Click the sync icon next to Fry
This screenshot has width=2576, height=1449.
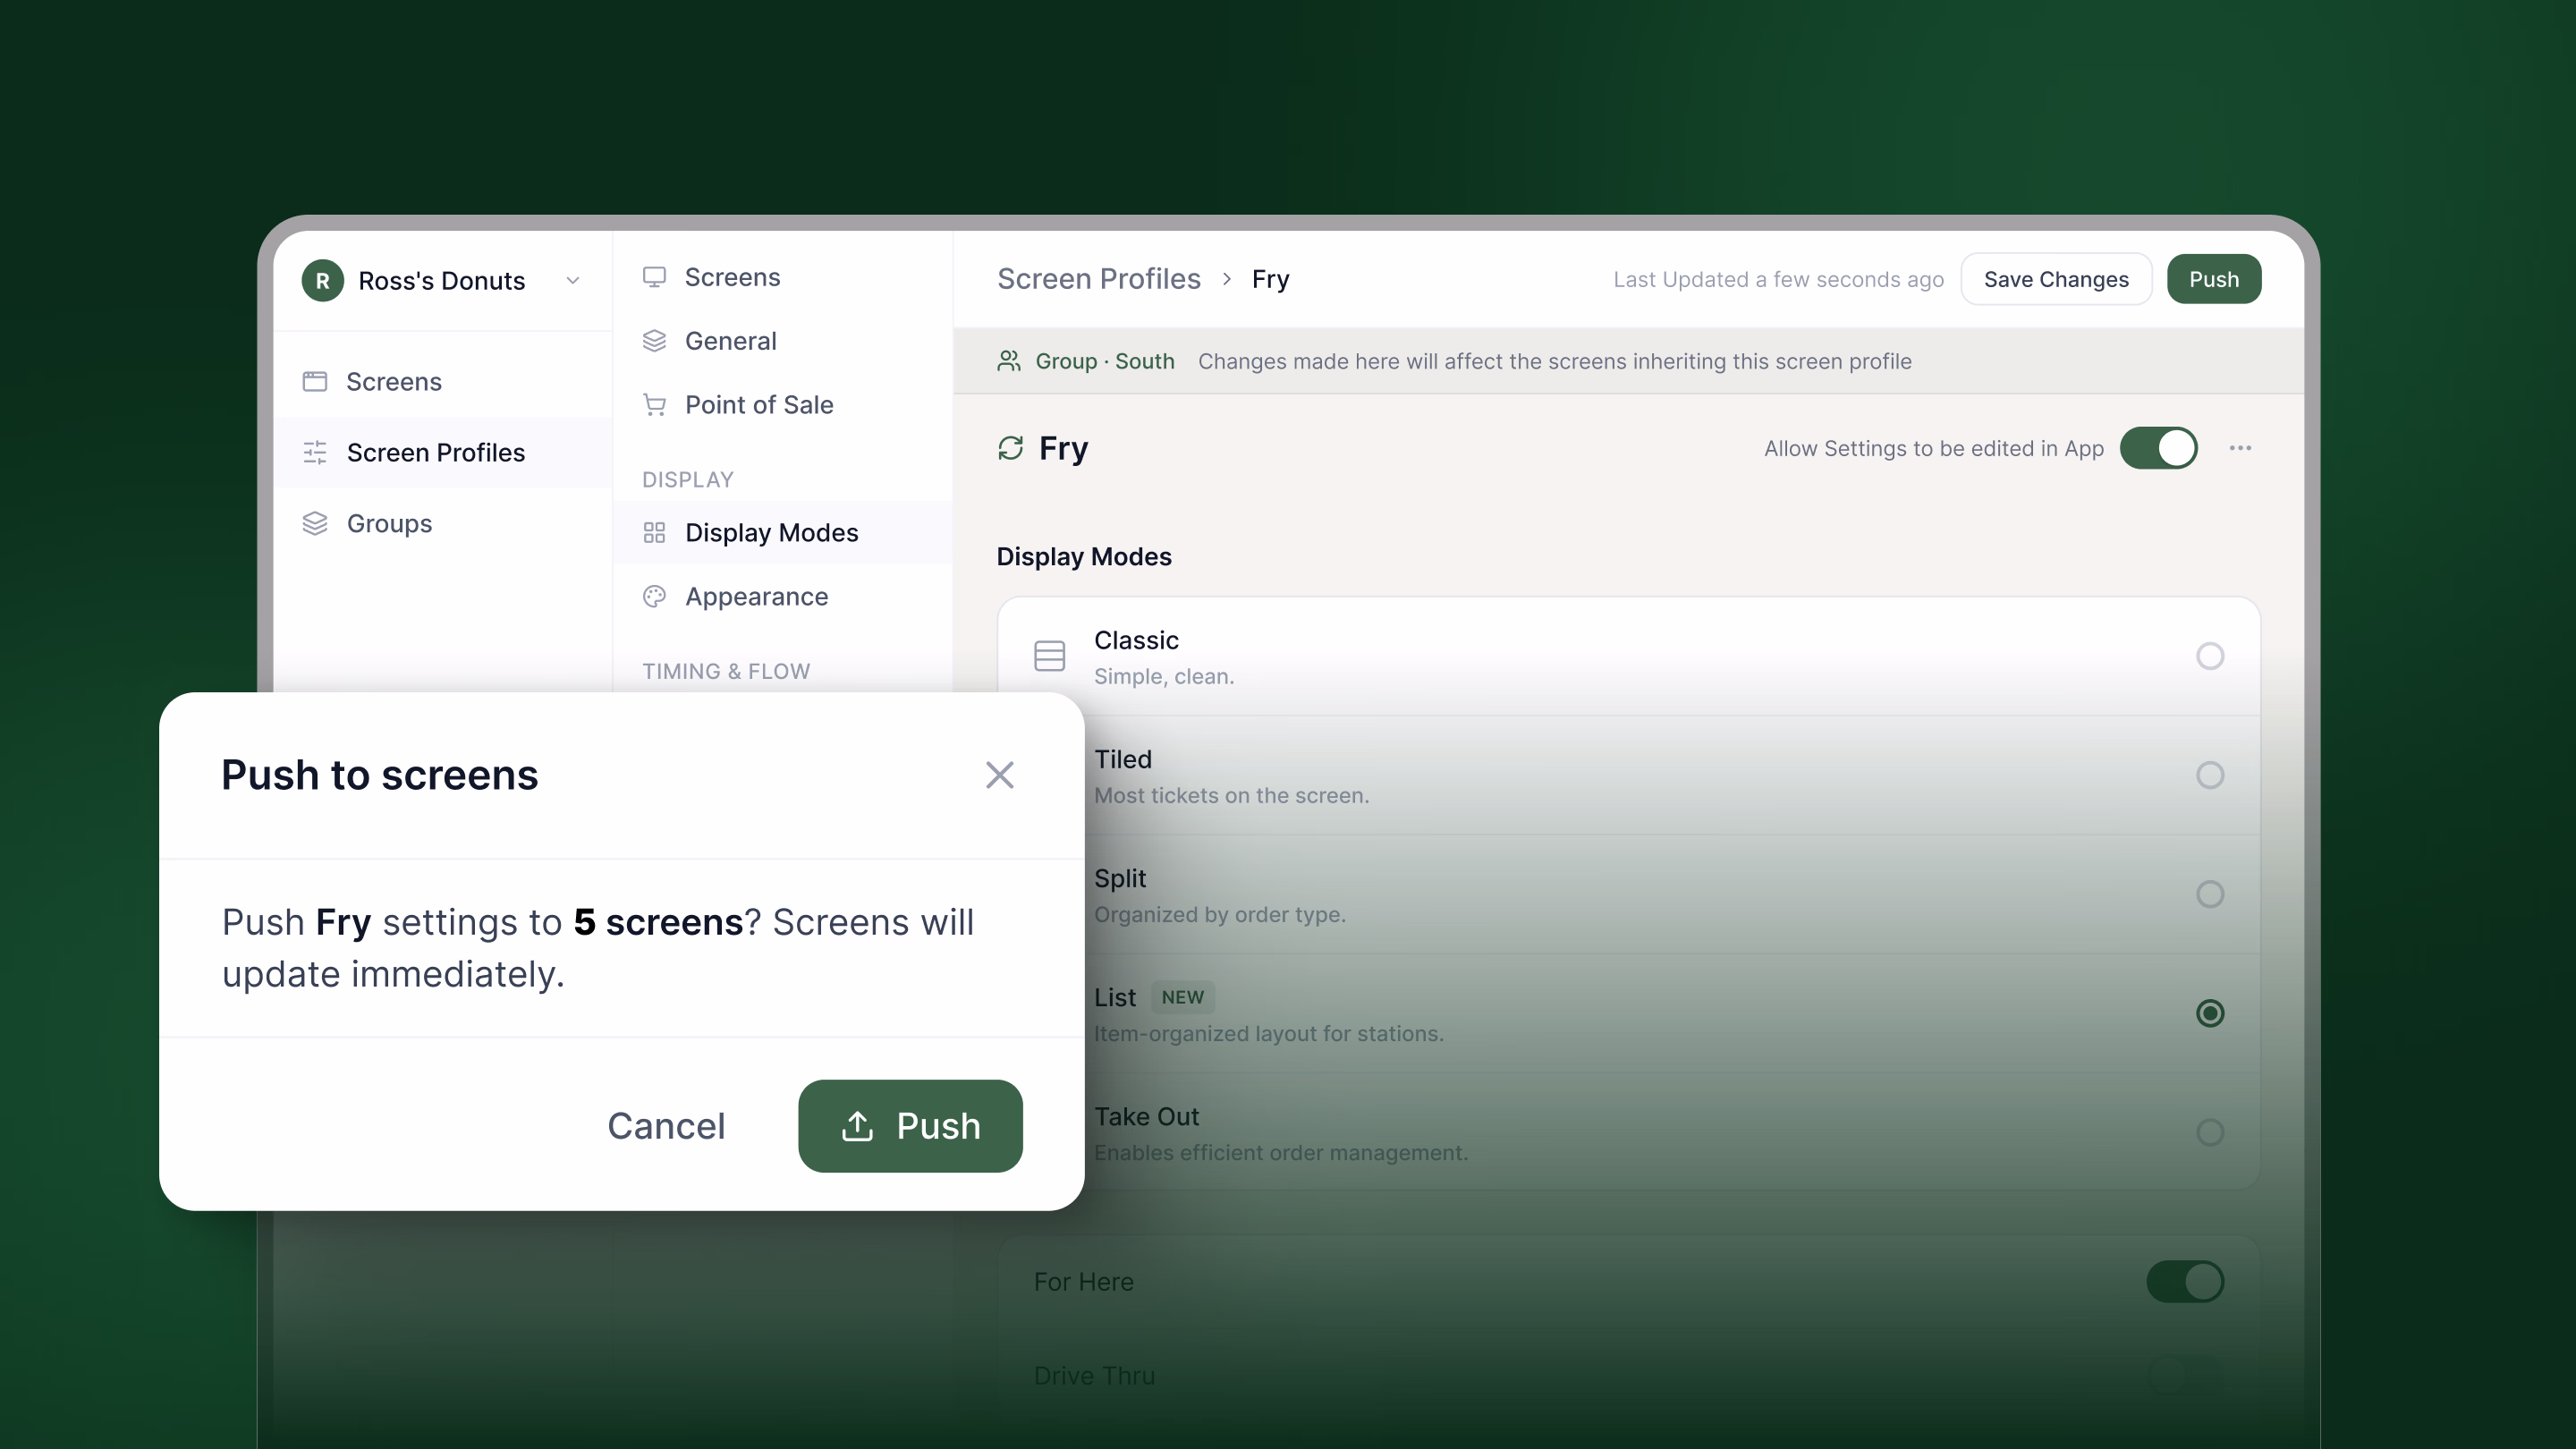point(1010,448)
